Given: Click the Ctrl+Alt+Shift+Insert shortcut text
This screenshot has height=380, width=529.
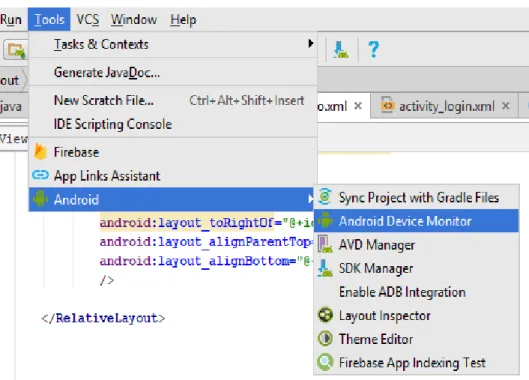Looking at the screenshot, I should (x=247, y=100).
